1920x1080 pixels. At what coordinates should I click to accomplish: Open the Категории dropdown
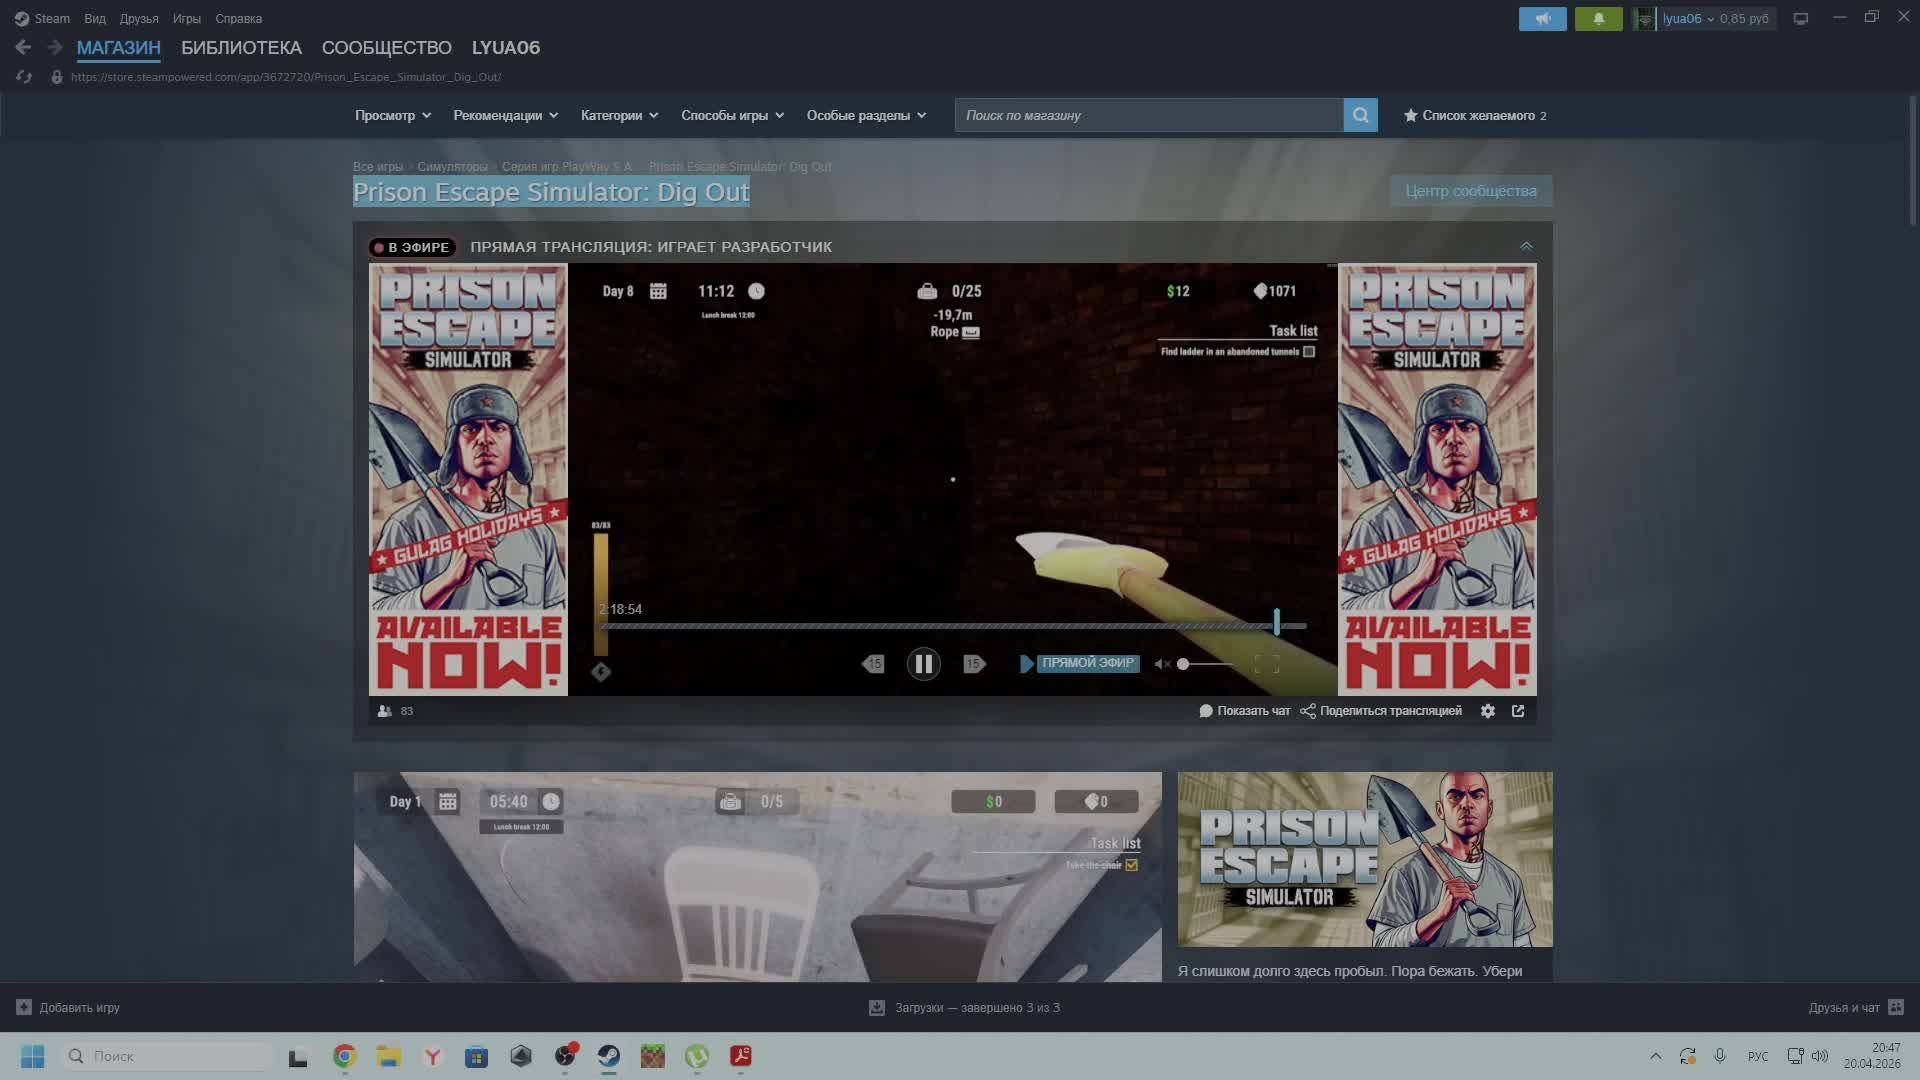tap(618, 115)
